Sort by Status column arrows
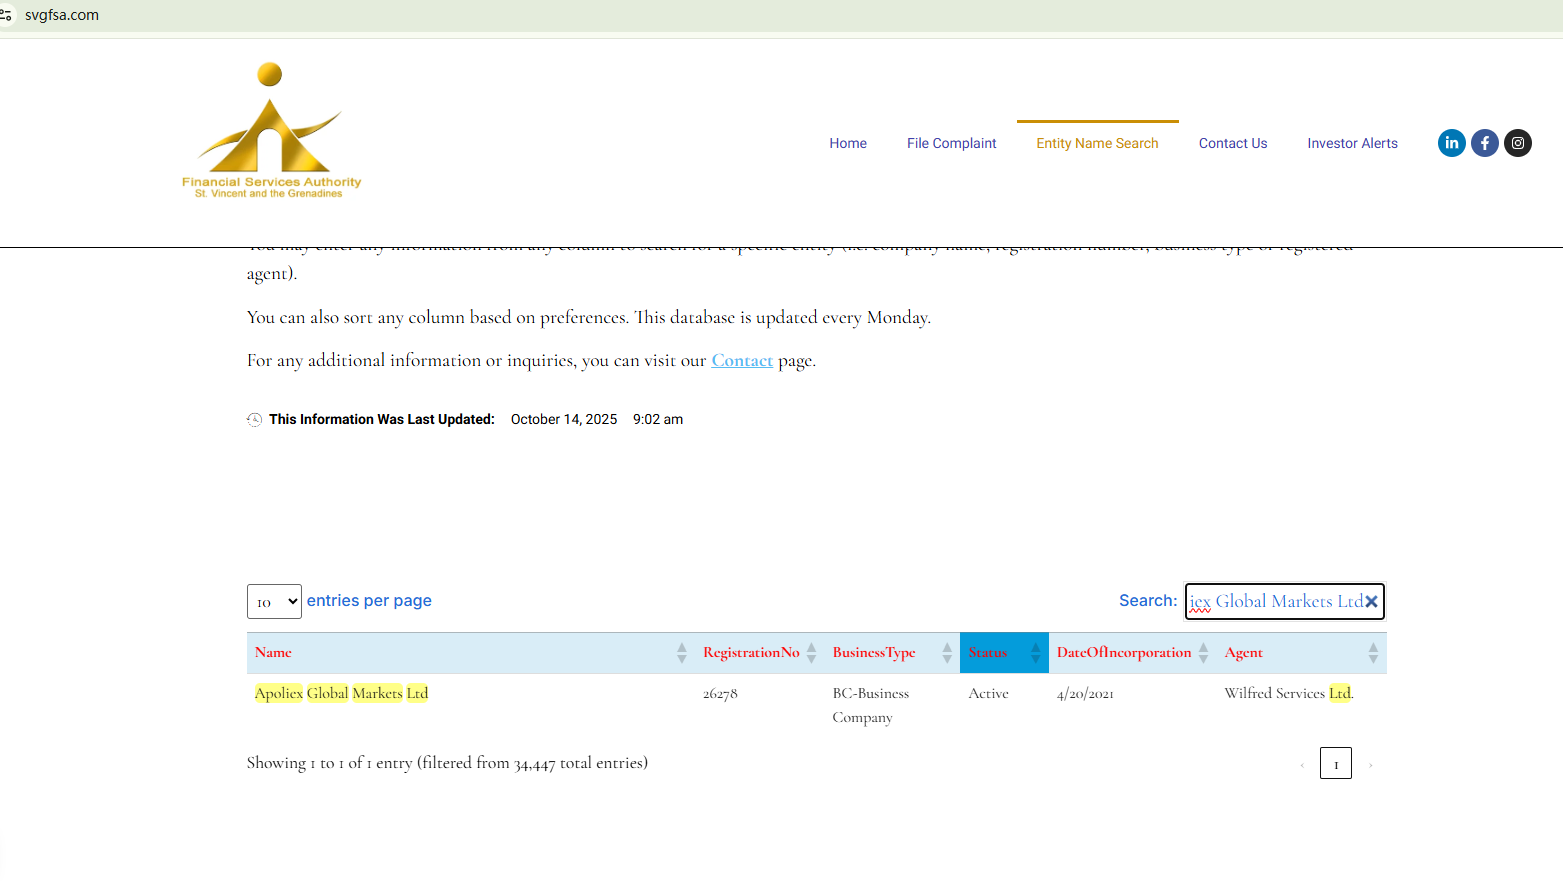1563x881 pixels. pos(1036,653)
